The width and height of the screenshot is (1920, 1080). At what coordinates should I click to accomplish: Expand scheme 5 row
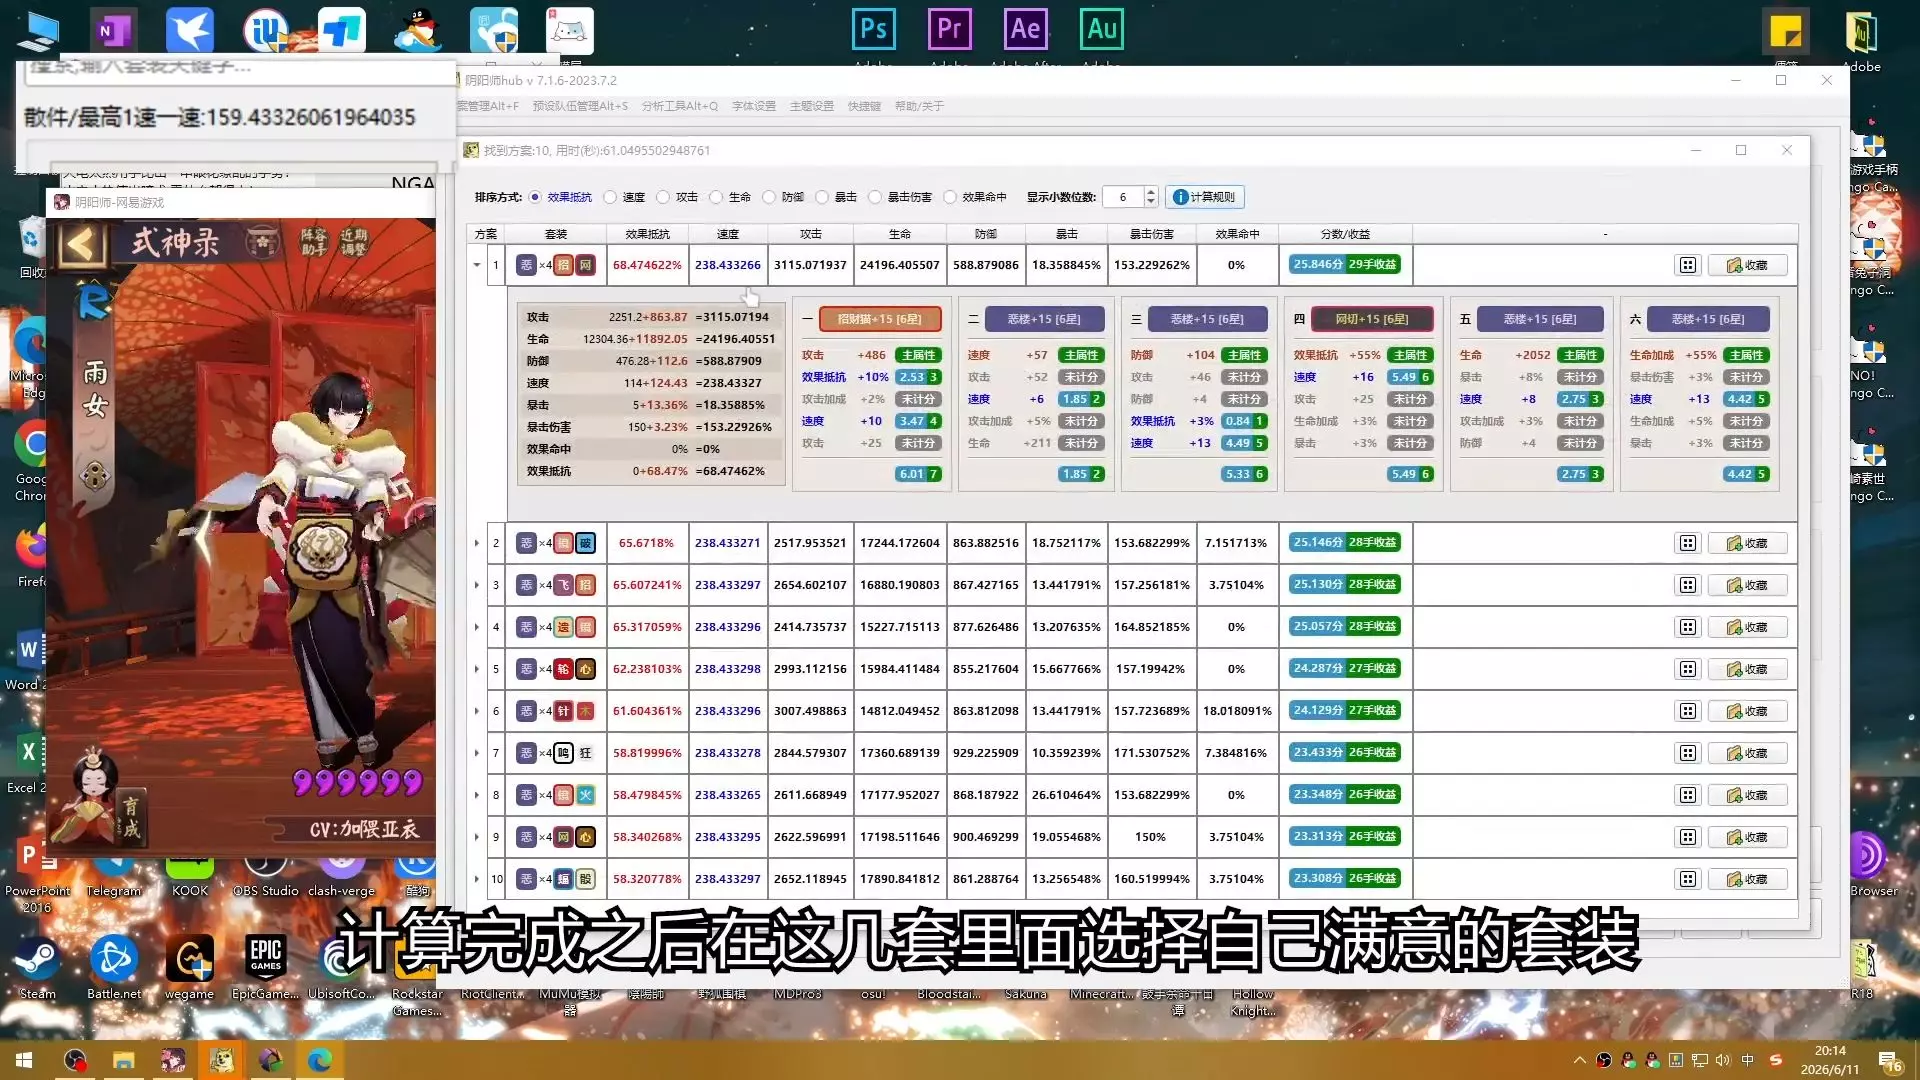(x=477, y=669)
